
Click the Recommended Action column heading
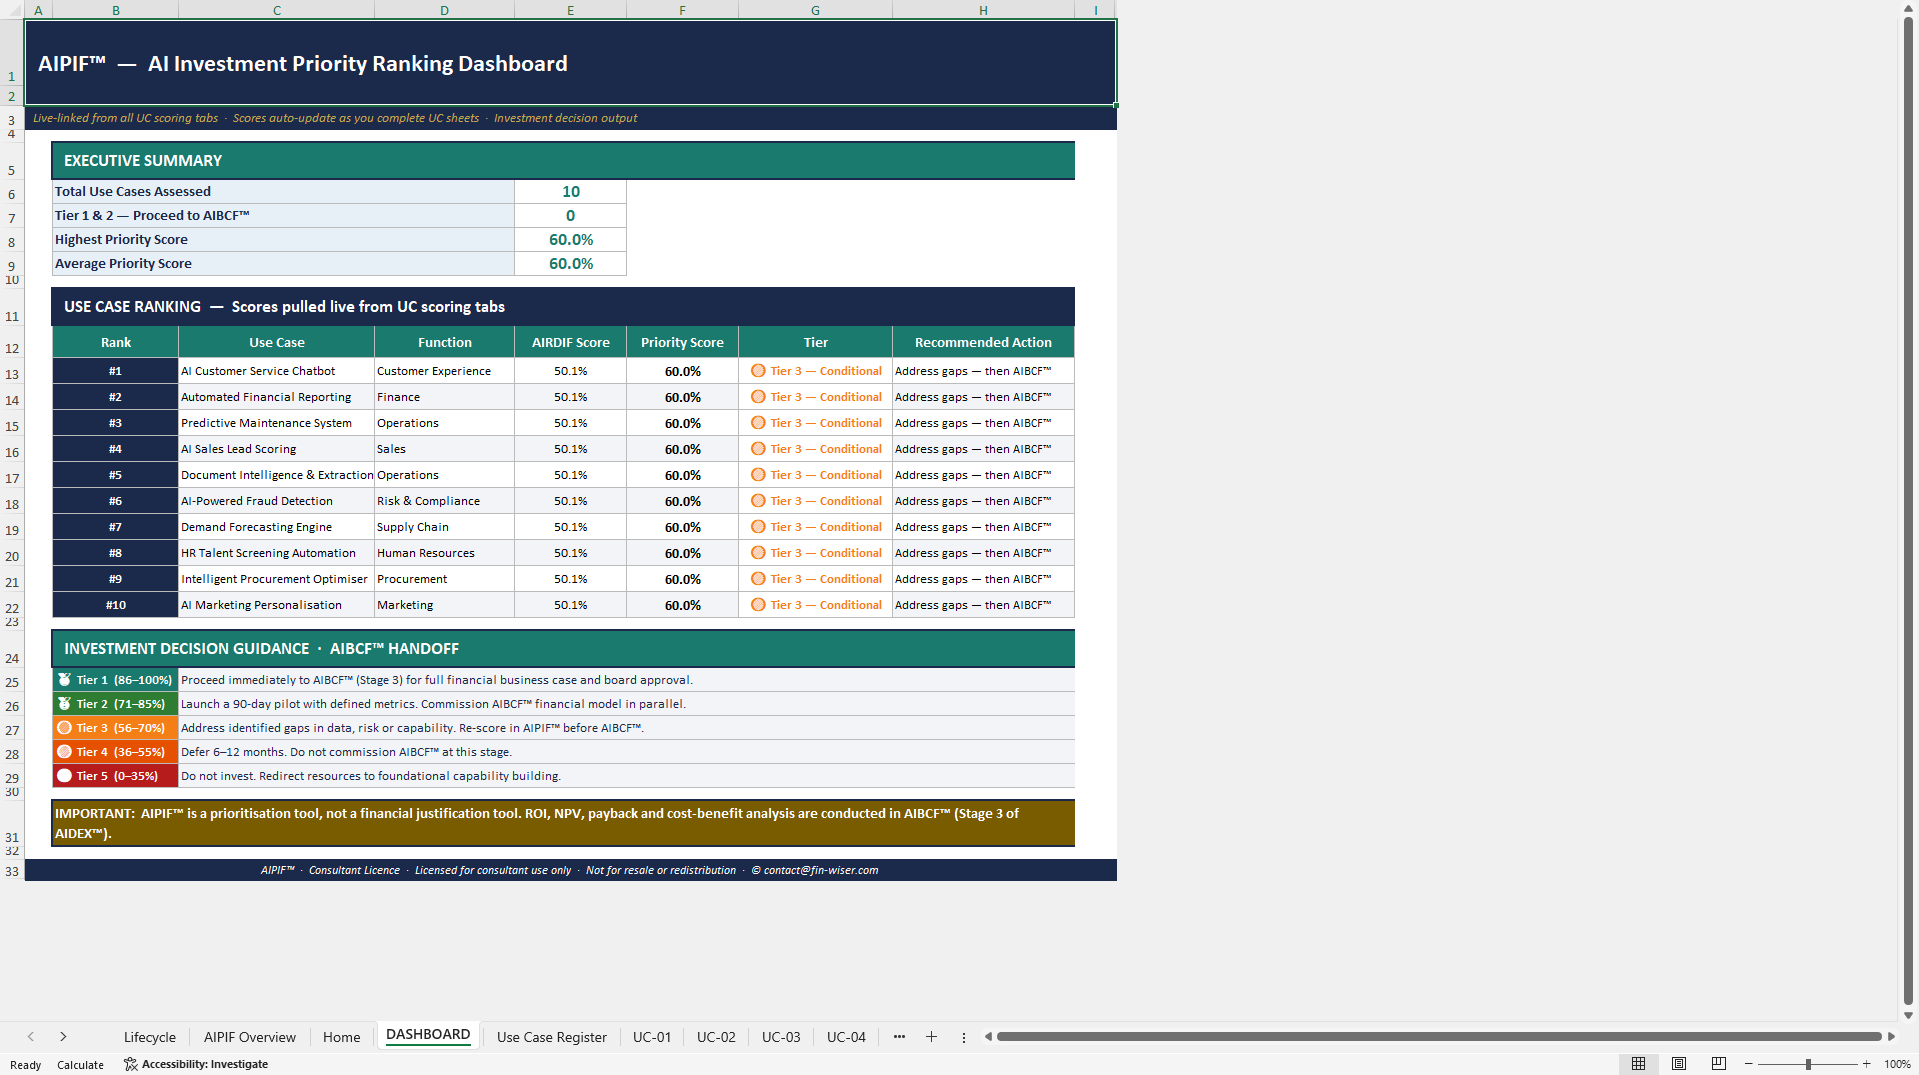click(983, 342)
